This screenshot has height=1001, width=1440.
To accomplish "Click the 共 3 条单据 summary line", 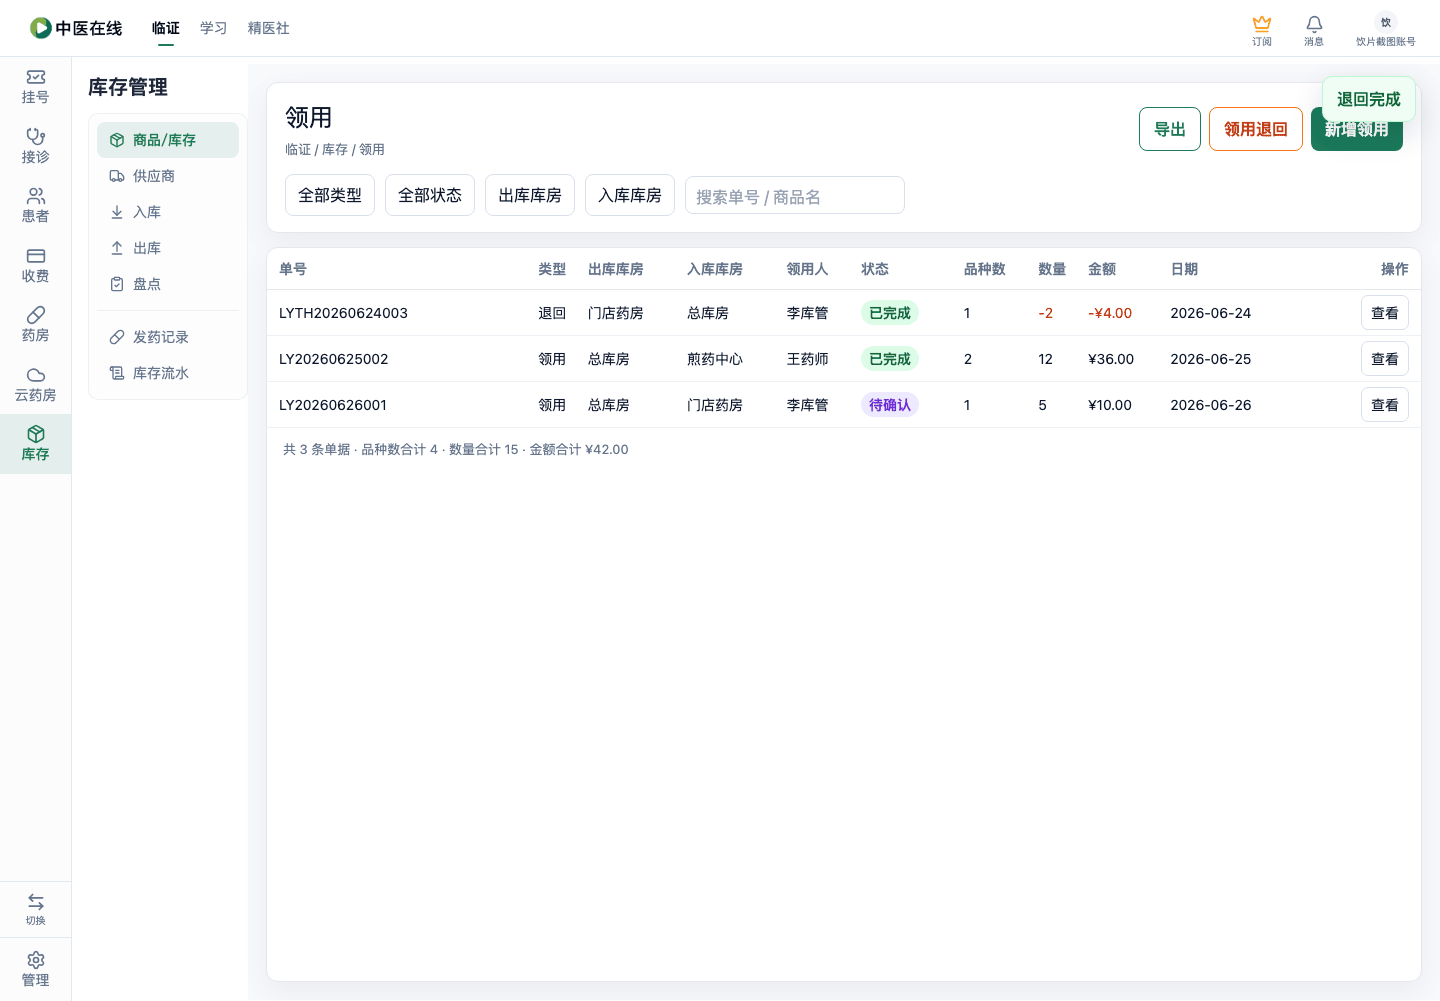I will coord(456,450).
